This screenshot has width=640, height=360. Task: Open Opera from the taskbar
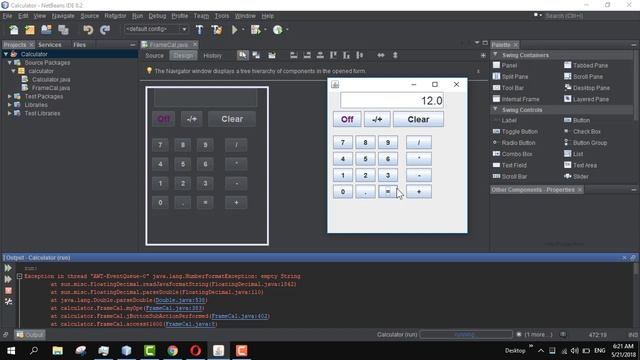[196, 351]
